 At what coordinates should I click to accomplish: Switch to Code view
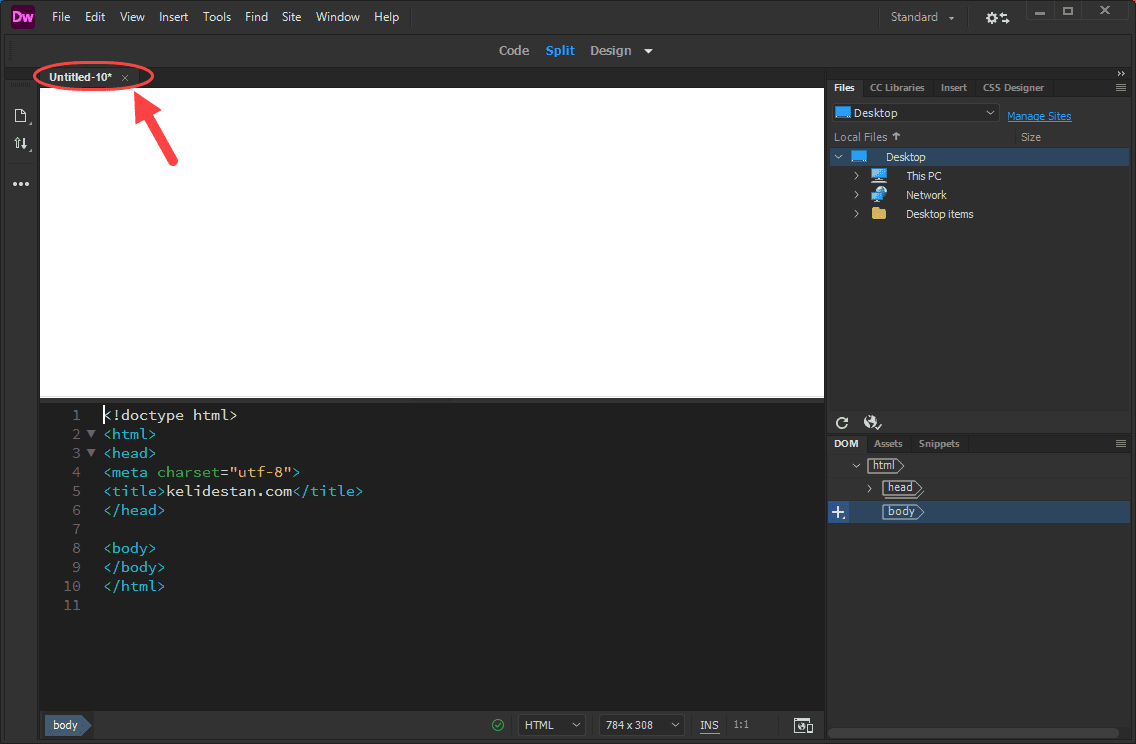[x=514, y=51]
